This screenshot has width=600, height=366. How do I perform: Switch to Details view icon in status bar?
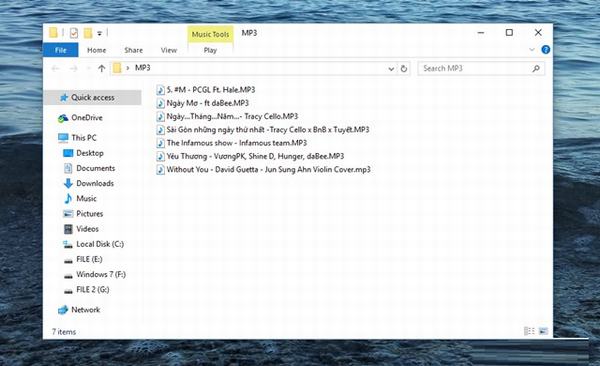click(x=529, y=331)
